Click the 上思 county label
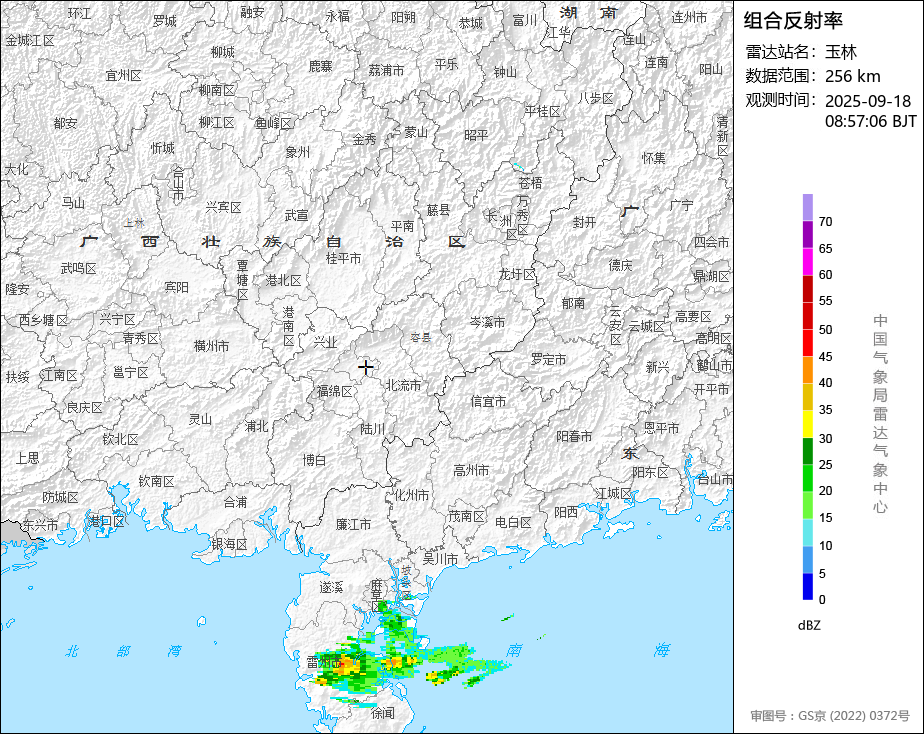This screenshot has height=734, width=924. point(28,458)
